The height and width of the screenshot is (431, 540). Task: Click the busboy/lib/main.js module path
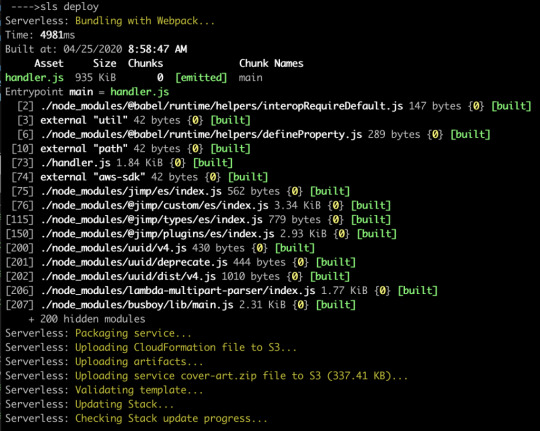click(137, 305)
